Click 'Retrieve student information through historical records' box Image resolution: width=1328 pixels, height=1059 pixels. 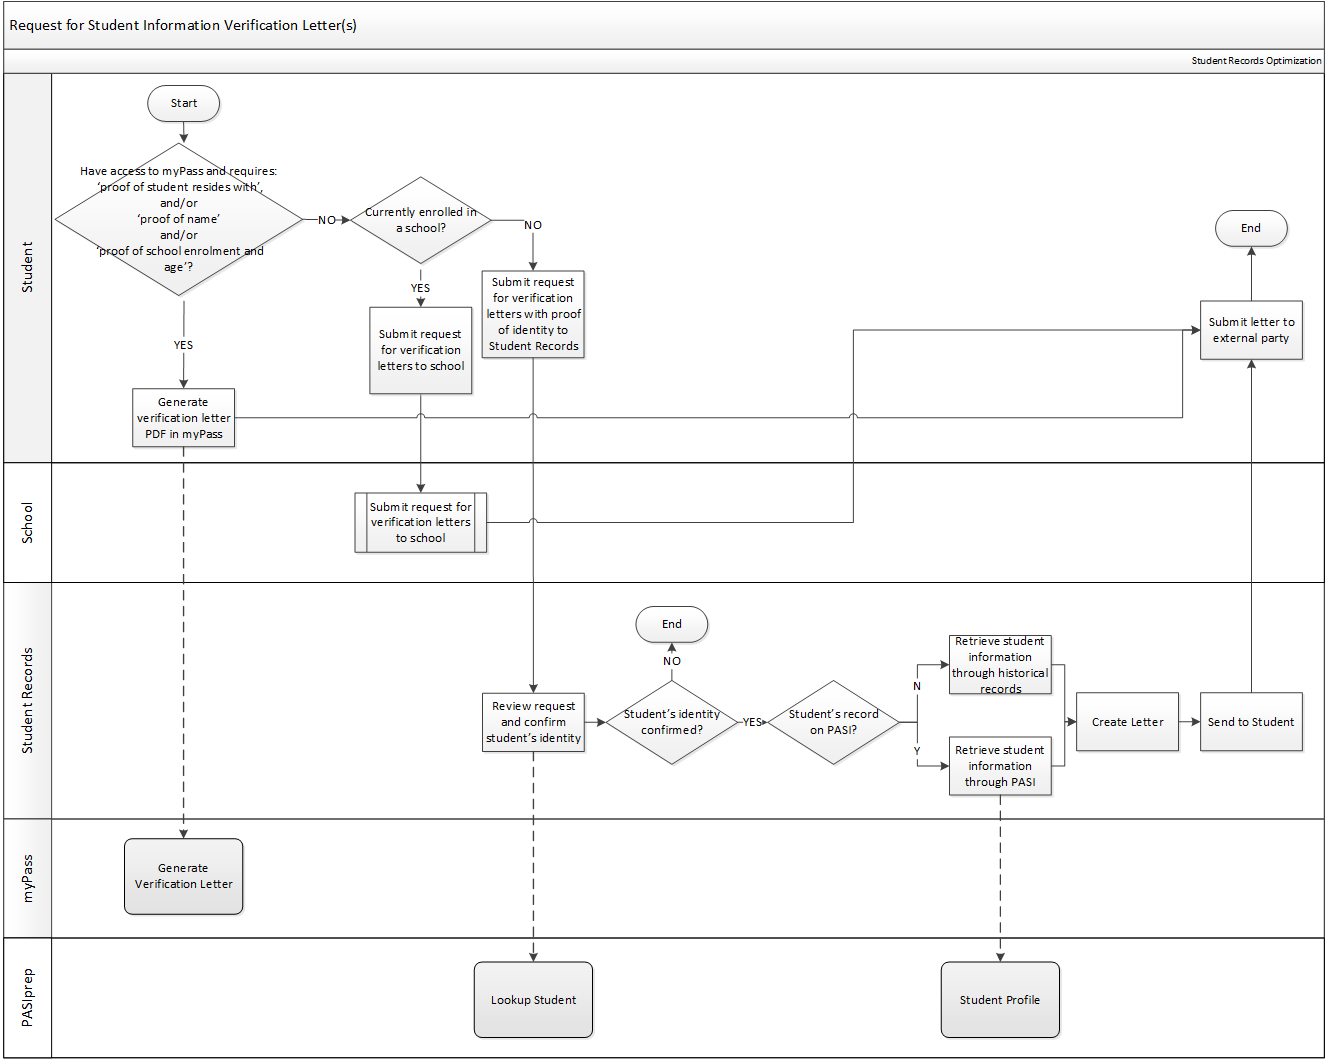[1000, 665]
